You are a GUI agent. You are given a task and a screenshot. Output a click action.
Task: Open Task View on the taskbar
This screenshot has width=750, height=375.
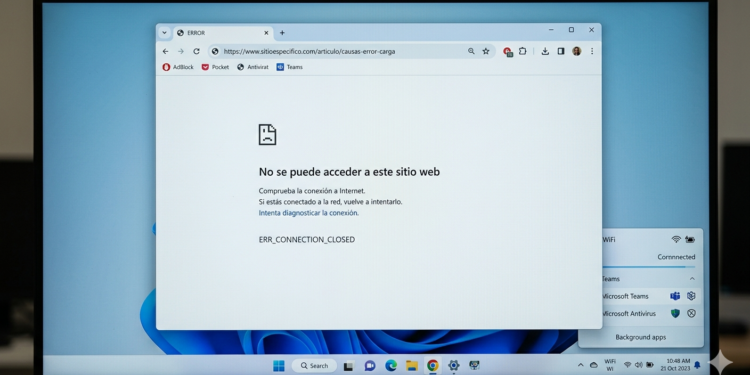[x=349, y=366]
